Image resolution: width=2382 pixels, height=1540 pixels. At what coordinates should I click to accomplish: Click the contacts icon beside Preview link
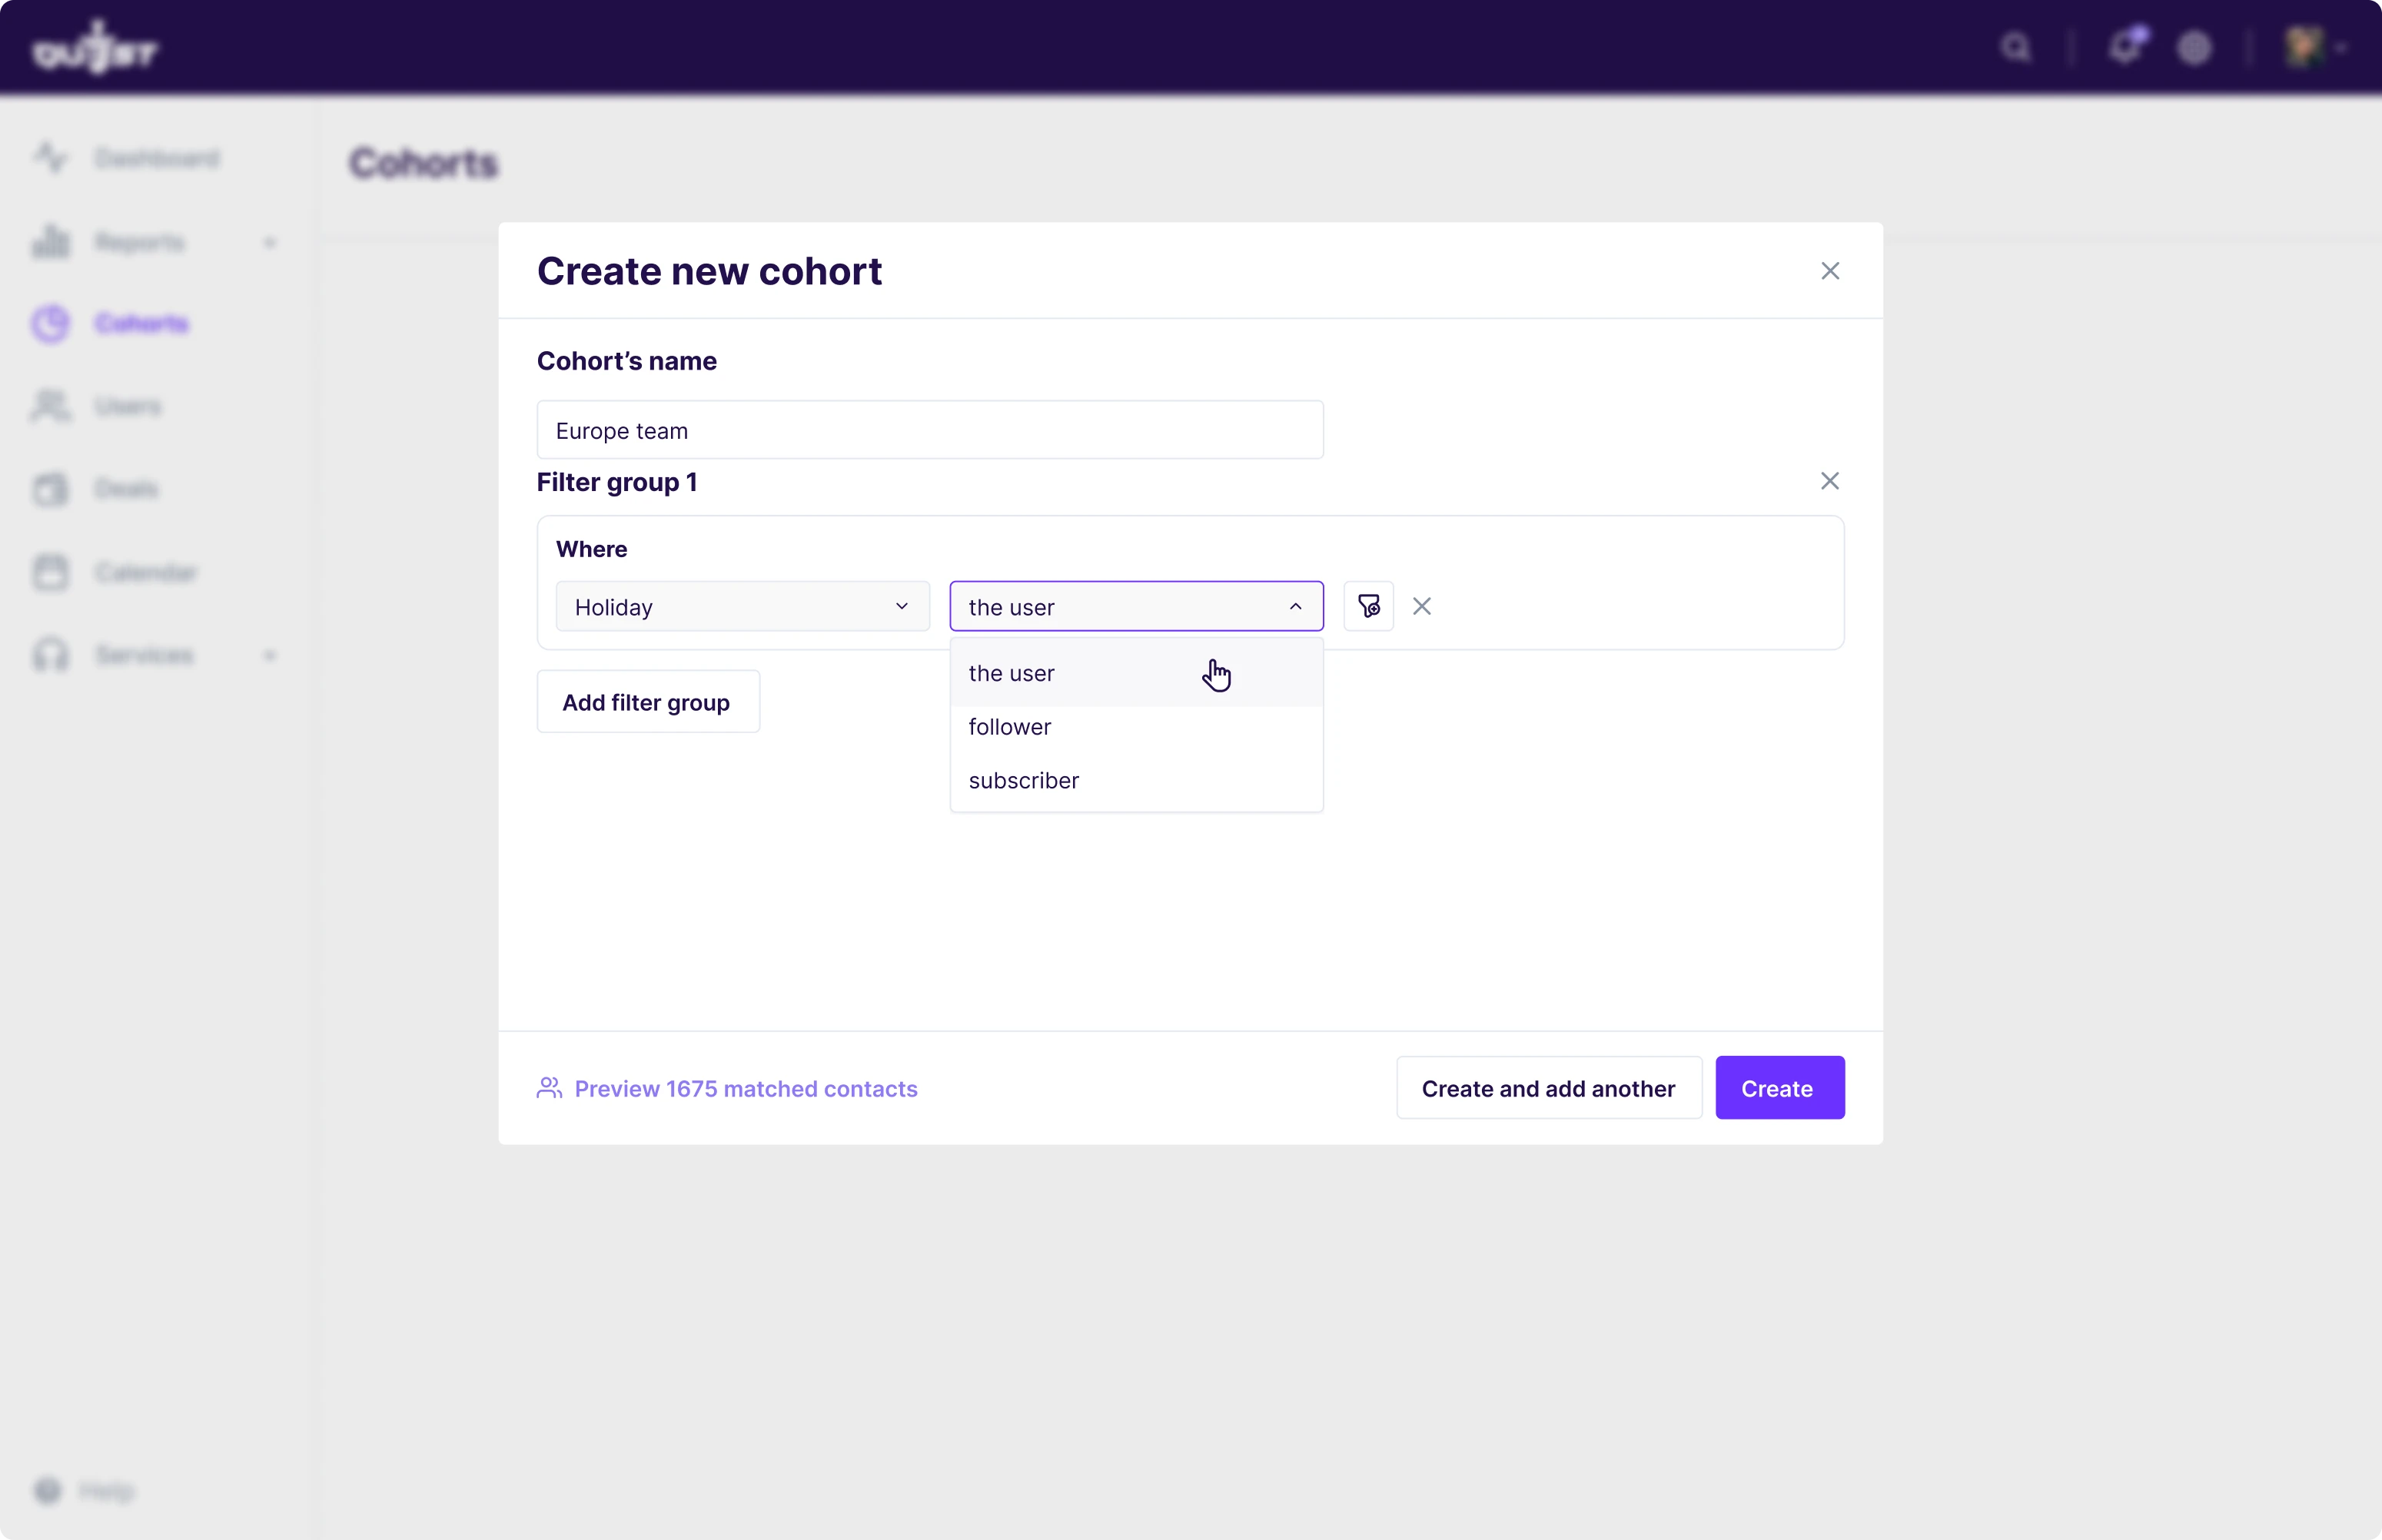tap(549, 1087)
